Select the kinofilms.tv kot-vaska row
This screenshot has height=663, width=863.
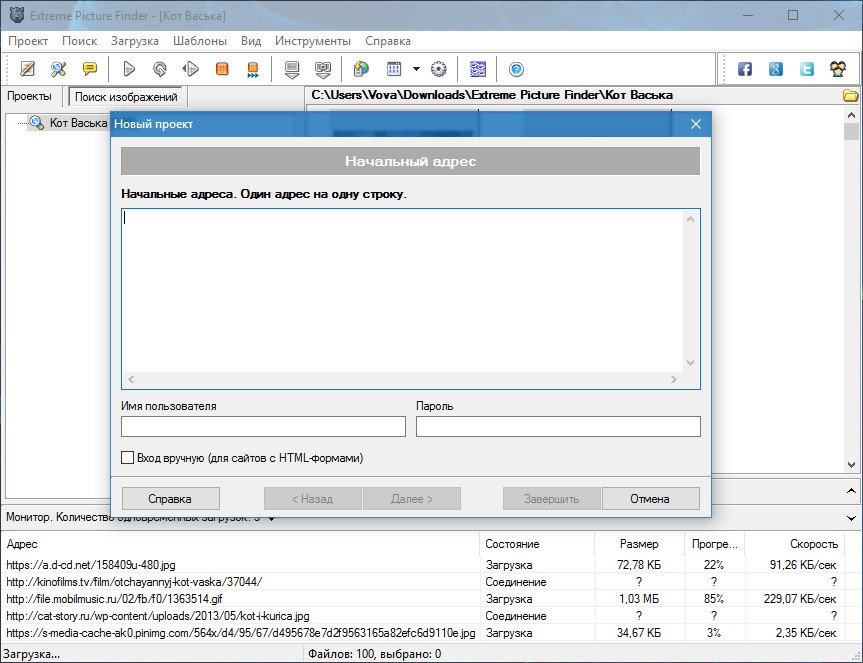424,582
